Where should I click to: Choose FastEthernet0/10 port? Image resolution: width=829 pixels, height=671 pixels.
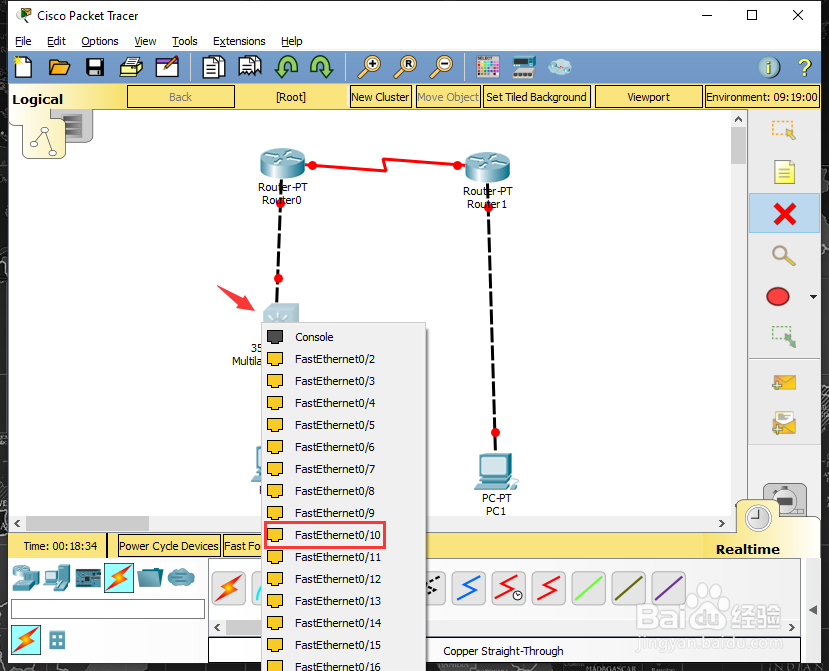point(344,535)
